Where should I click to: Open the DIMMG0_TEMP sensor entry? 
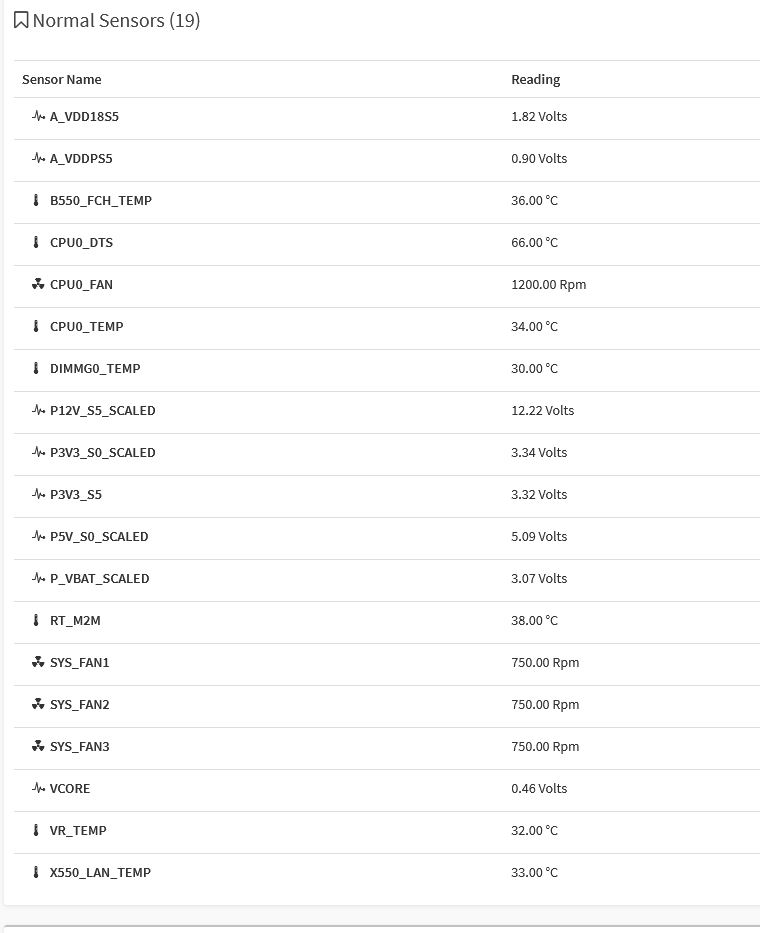(95, 369)
